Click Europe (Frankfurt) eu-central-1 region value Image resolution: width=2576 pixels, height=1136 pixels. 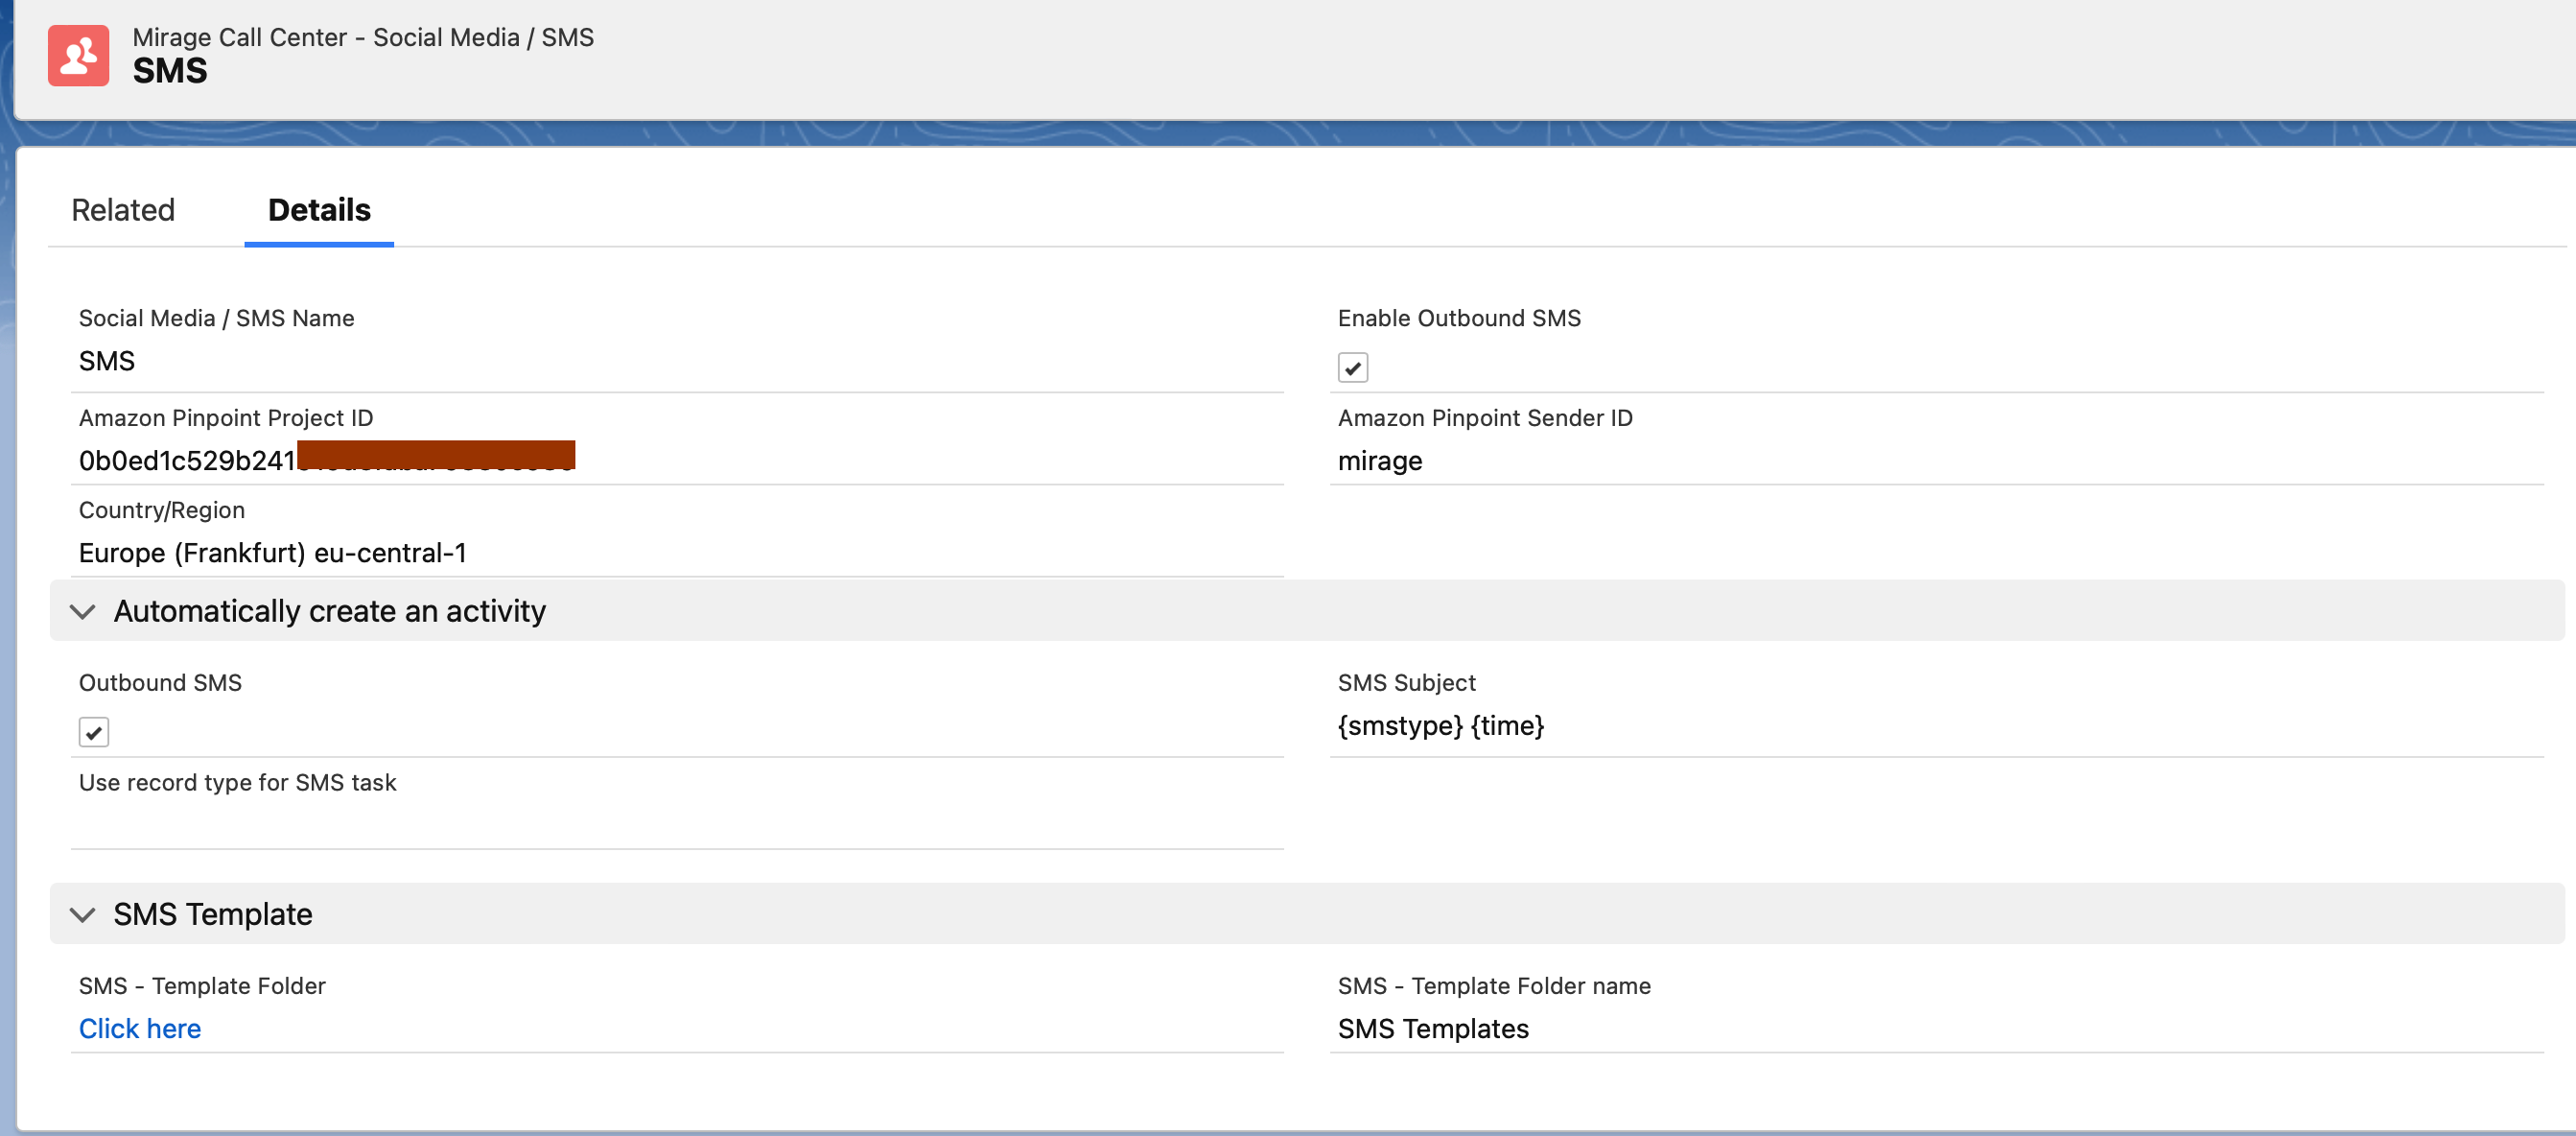point(273,553)
